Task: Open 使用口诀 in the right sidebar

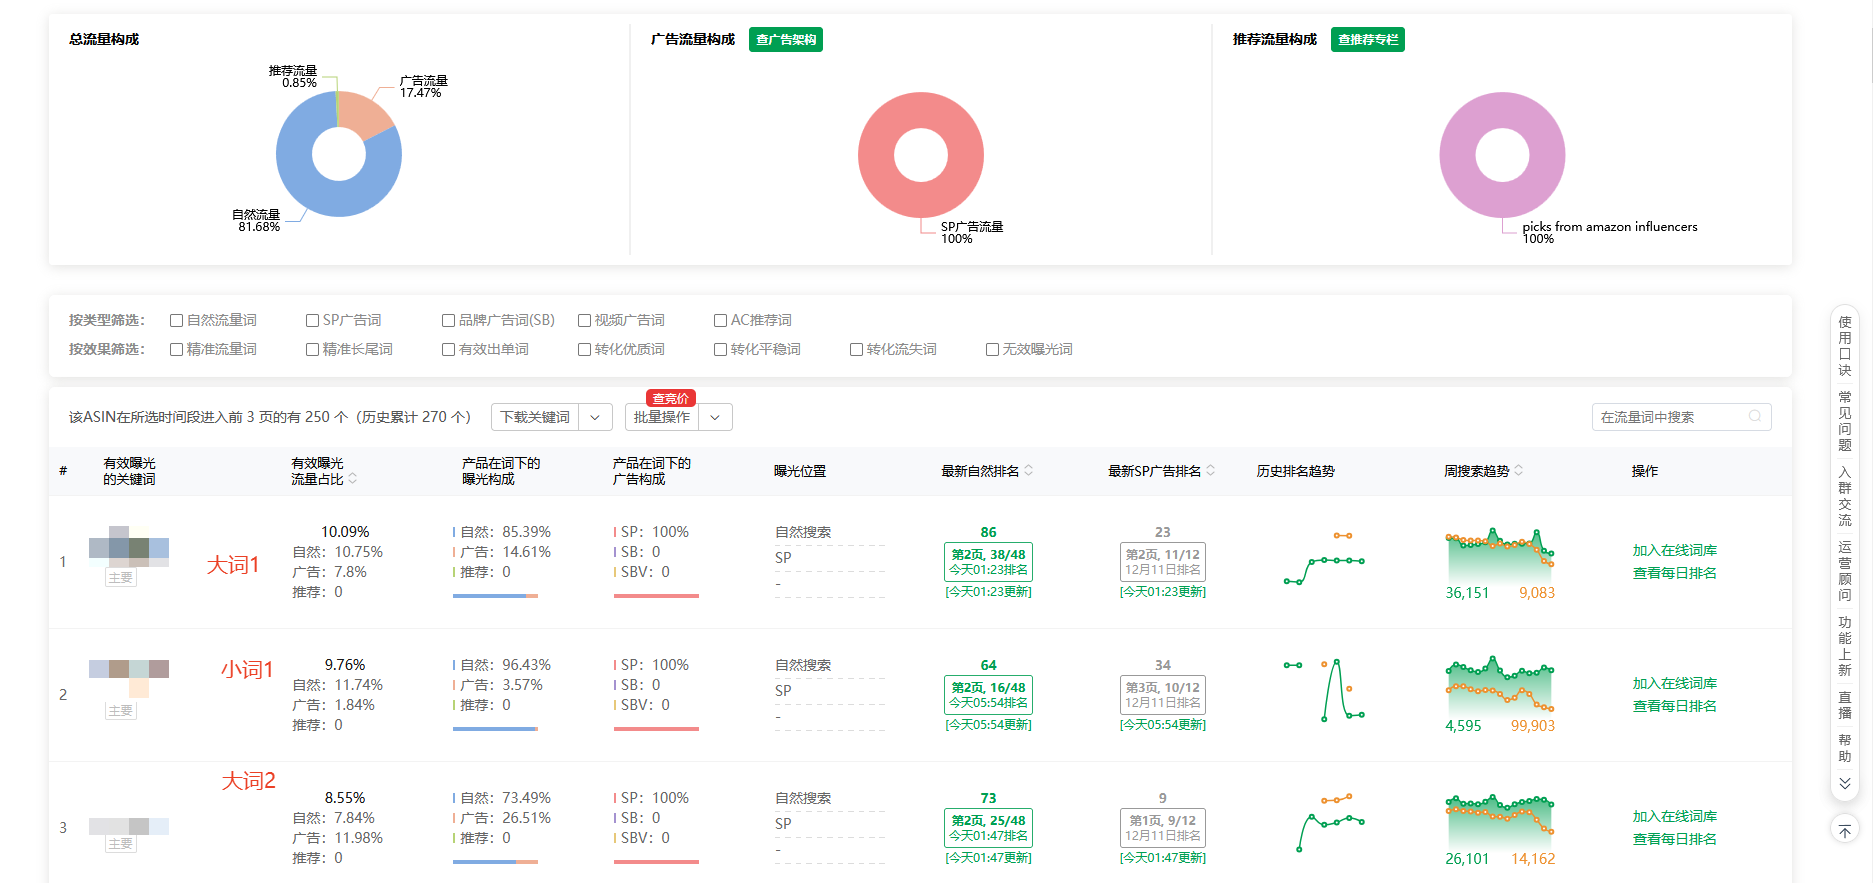Action: point(1845,346)
